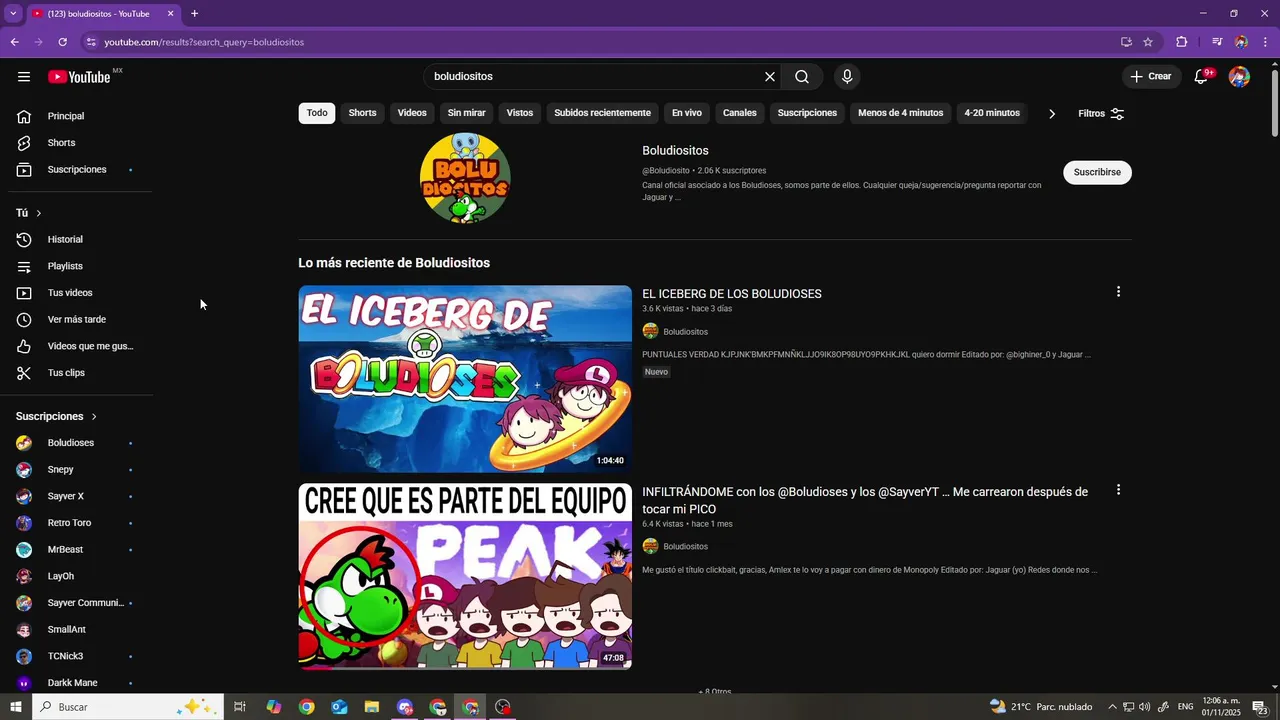Subscribe to Boludiositos with the Suscribirse button
This screenshot has width=1280, height=720.
coord(1097,172)
